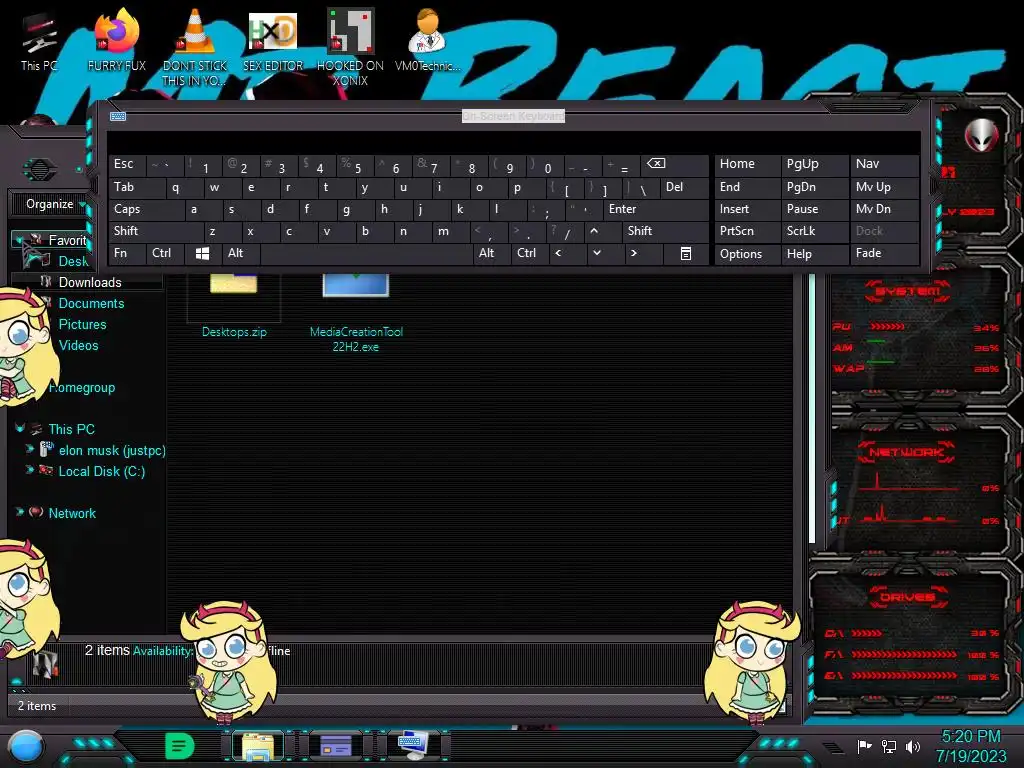Expand the elon musk (justpc) node
This screenshot has width=1024, height=768.
[x=29, y=449]
